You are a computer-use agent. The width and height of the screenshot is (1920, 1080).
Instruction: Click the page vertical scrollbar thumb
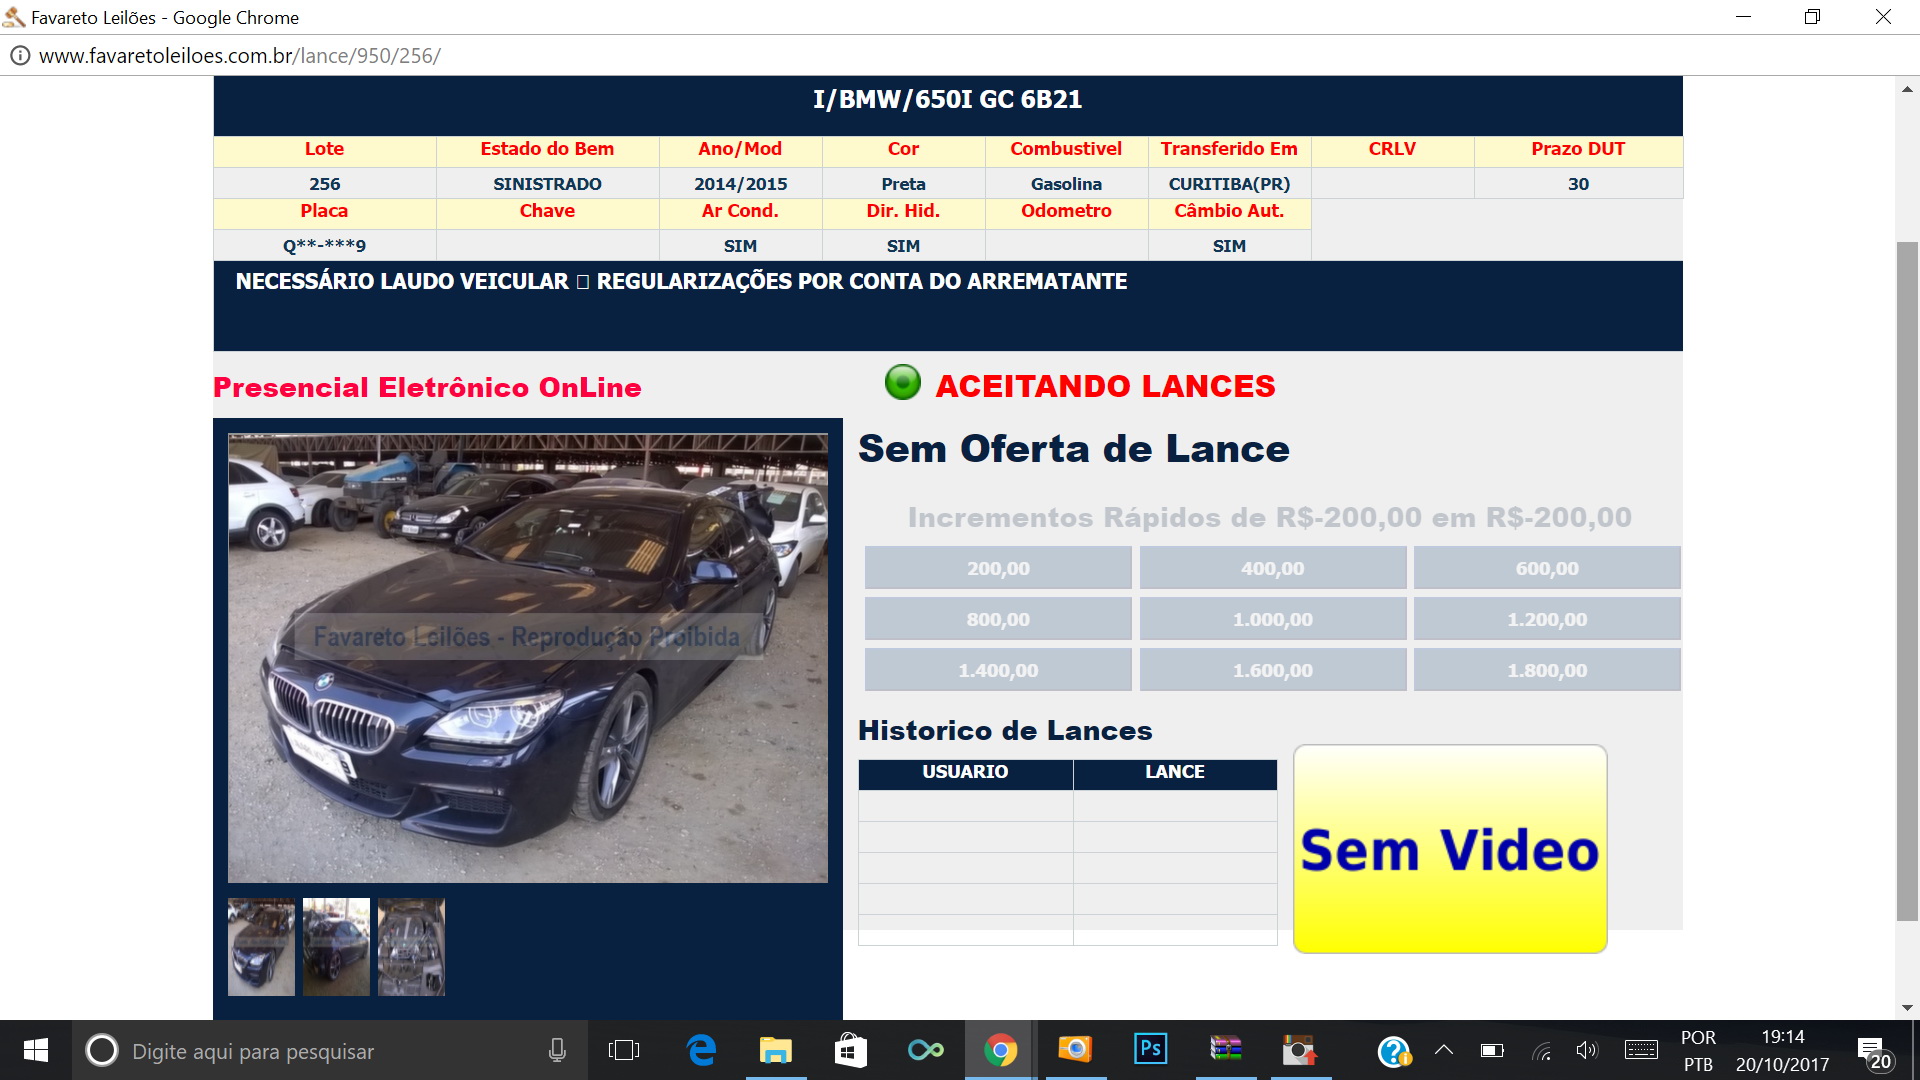[1907, 580]
